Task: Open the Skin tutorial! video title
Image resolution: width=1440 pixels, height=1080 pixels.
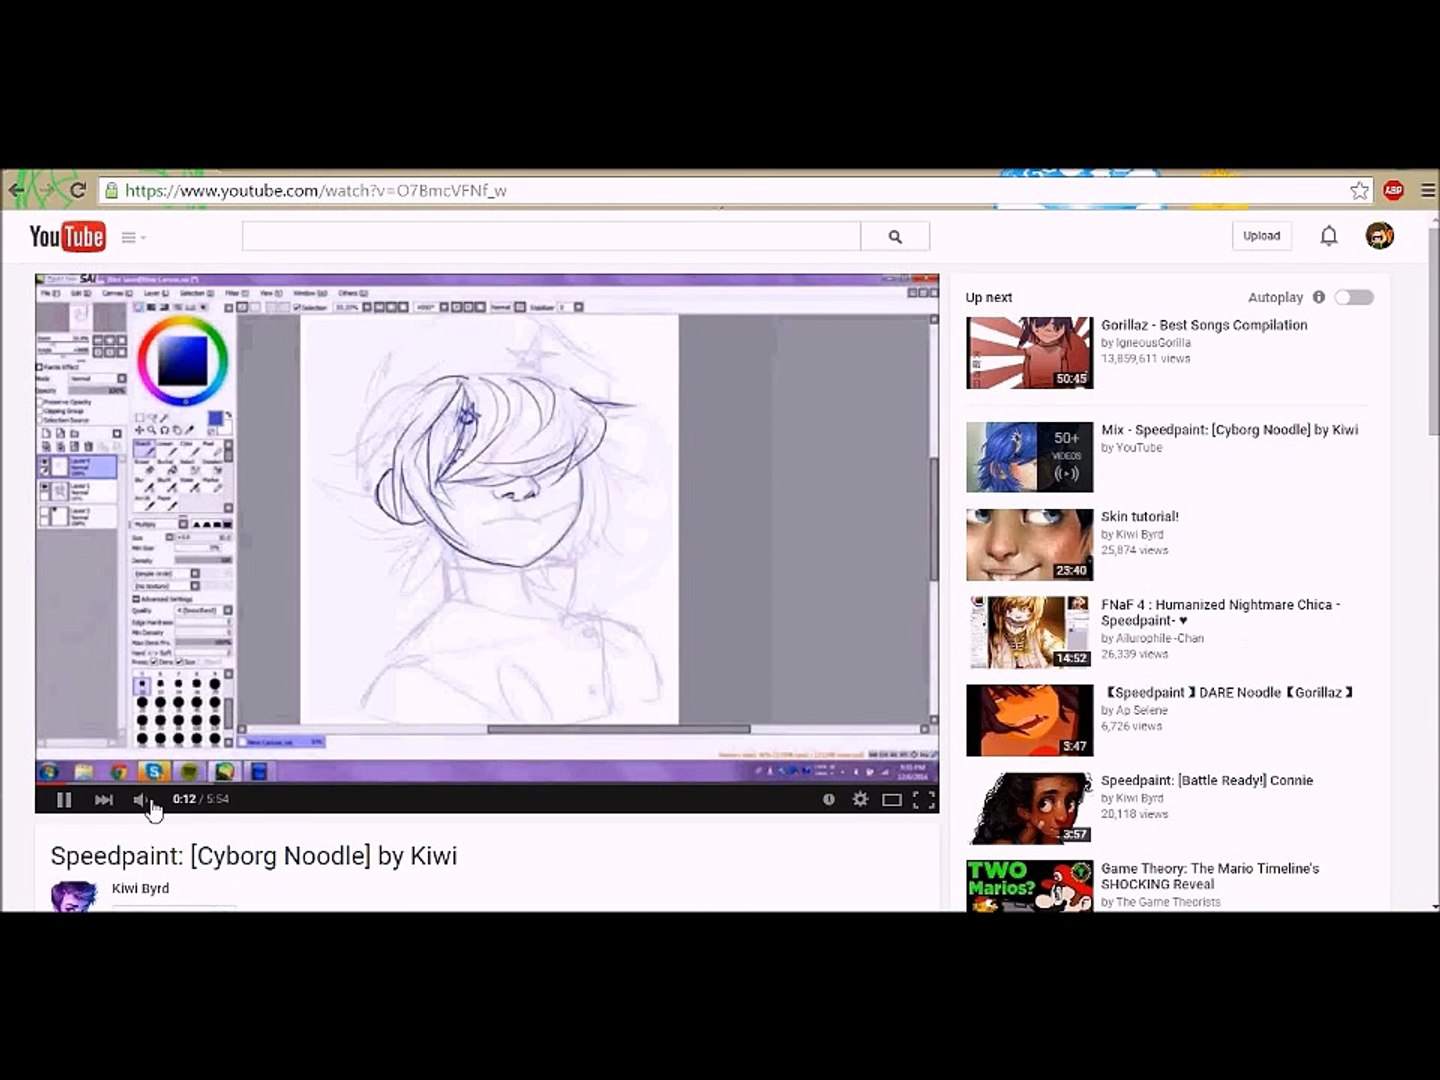Action: 1140,517
